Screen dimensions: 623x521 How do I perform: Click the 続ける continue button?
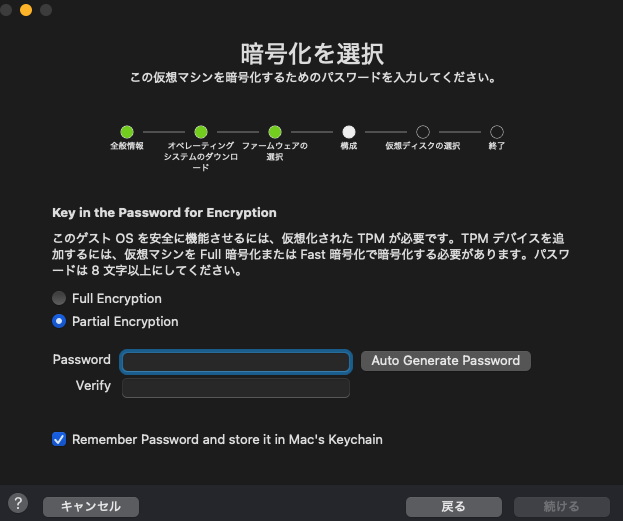tap(561, 507)
